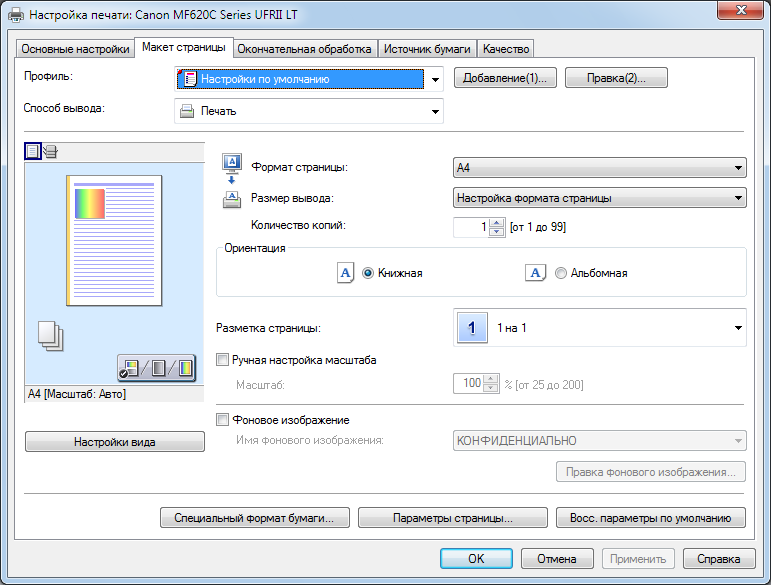Click the Отмена button

557,558
